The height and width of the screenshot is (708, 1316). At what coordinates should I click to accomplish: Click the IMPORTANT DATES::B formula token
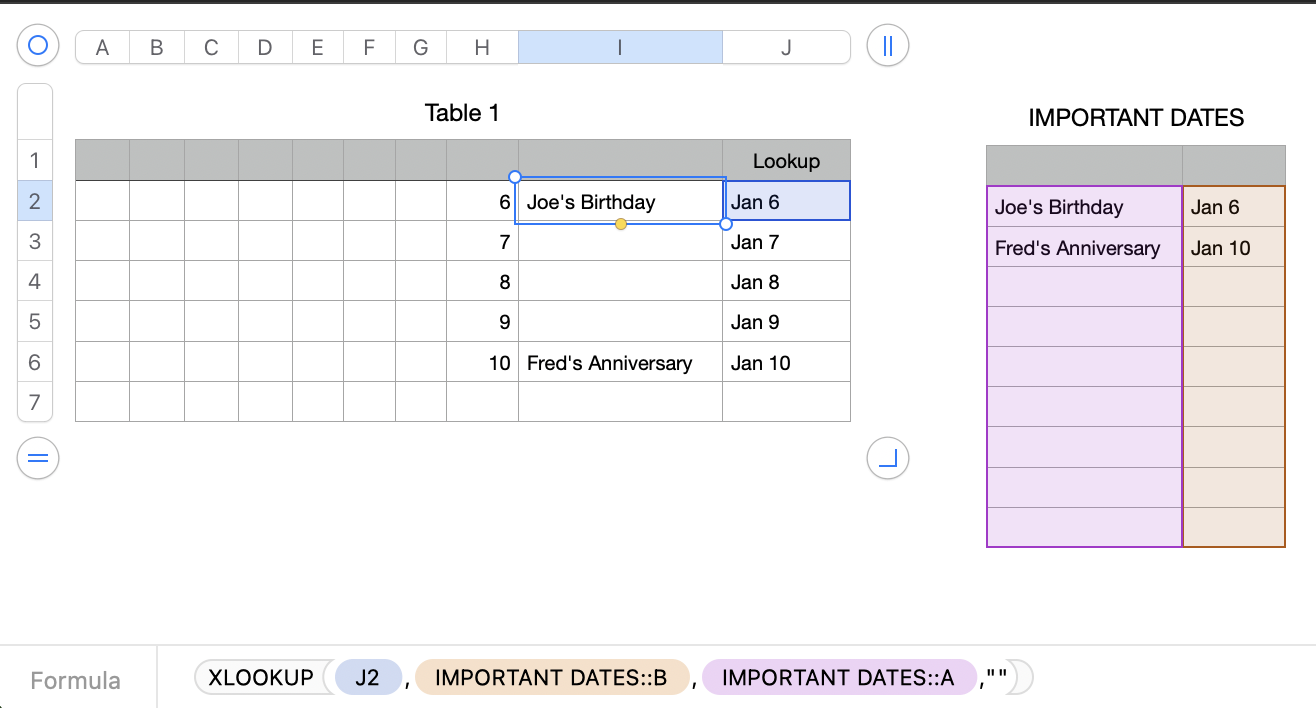tap(551, 678)
